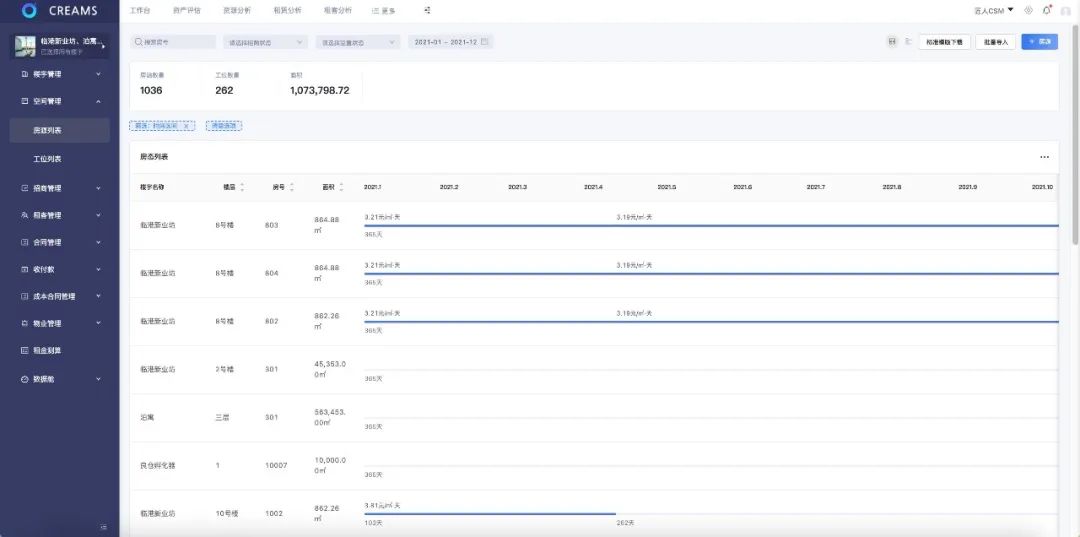This screenshot has height=537, width=1080.
Task: Click the CREAMS logo icon
Action: click(x=29, y=10)
